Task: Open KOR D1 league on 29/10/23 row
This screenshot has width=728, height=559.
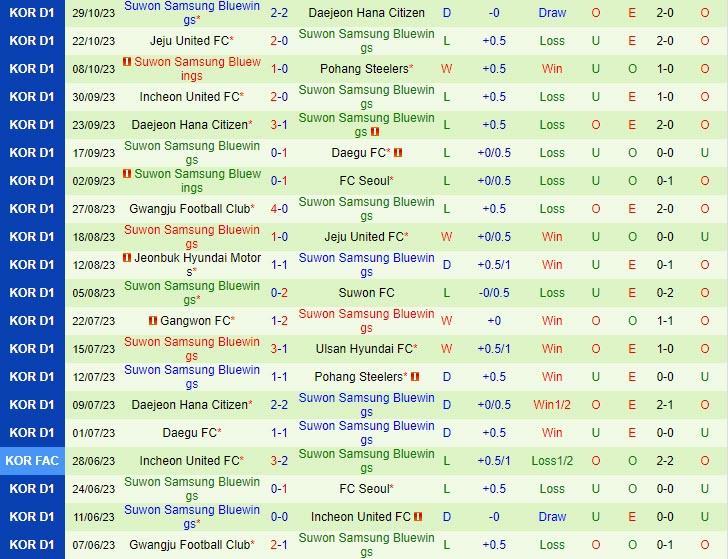Action: click(32, 13)
